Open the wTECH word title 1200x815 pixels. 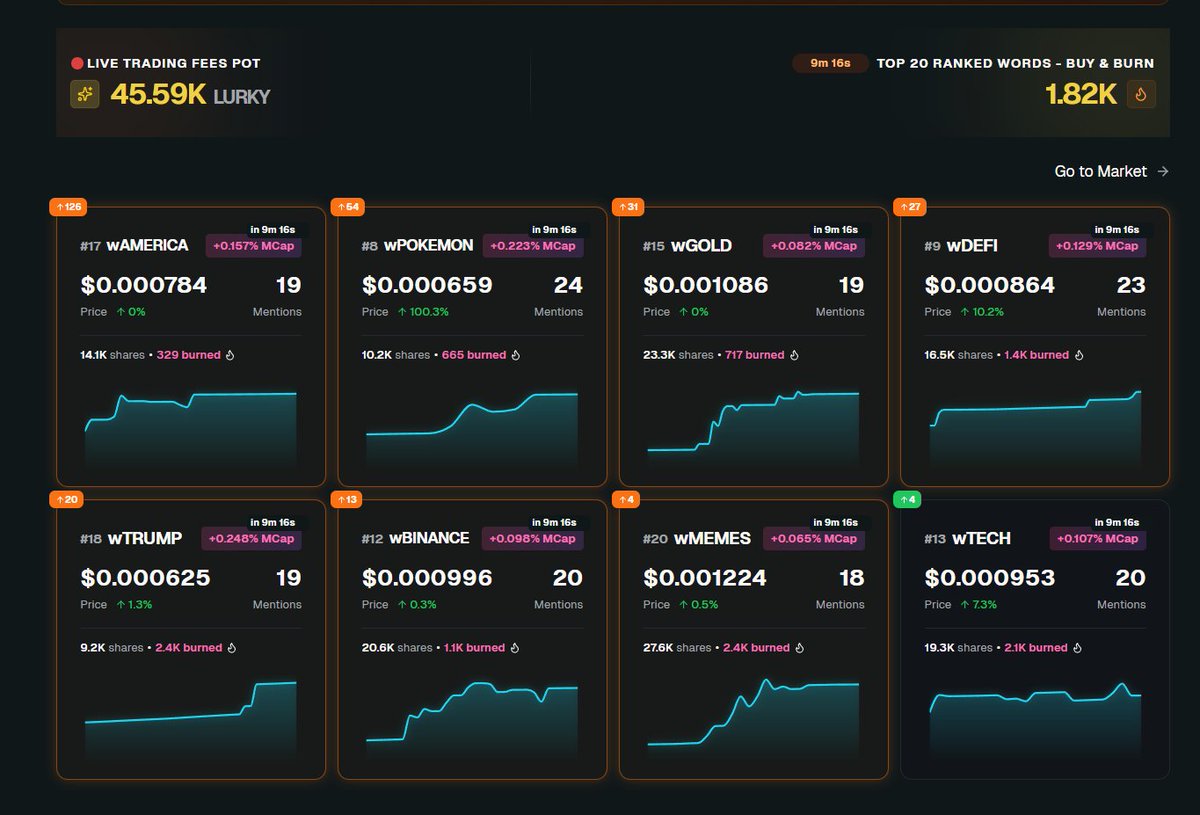(x=981, y=538)
